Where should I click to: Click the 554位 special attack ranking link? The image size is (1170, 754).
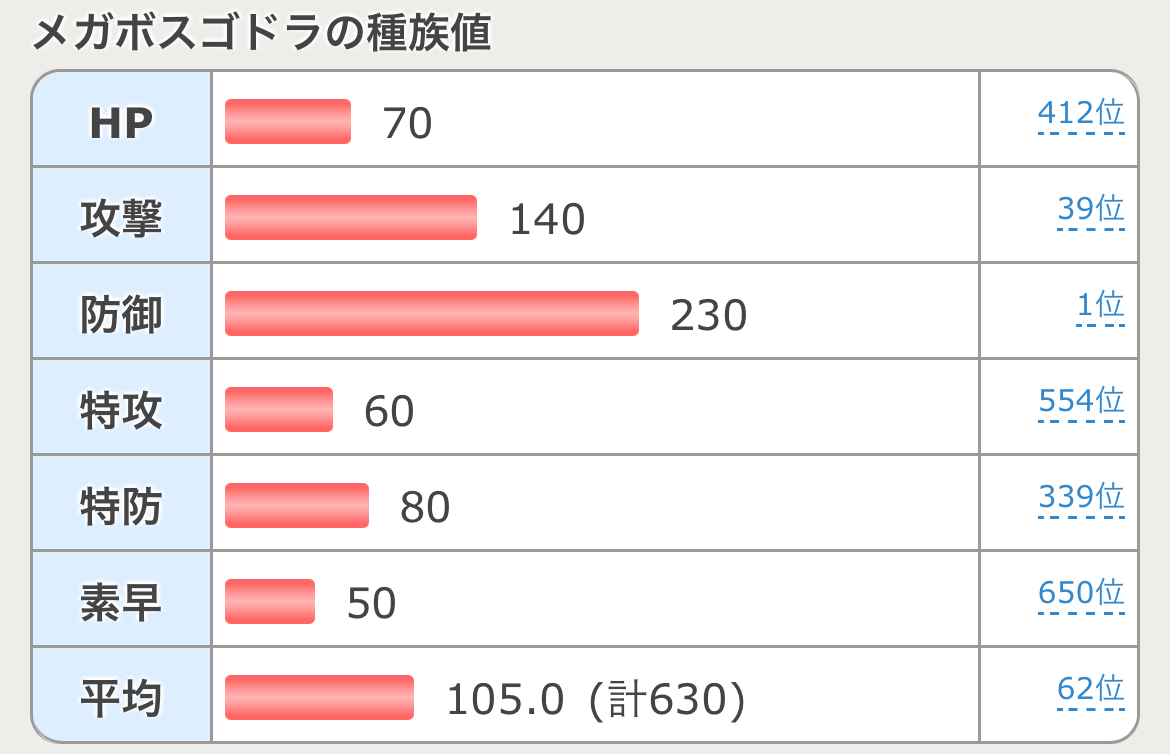coord(1081,402)
